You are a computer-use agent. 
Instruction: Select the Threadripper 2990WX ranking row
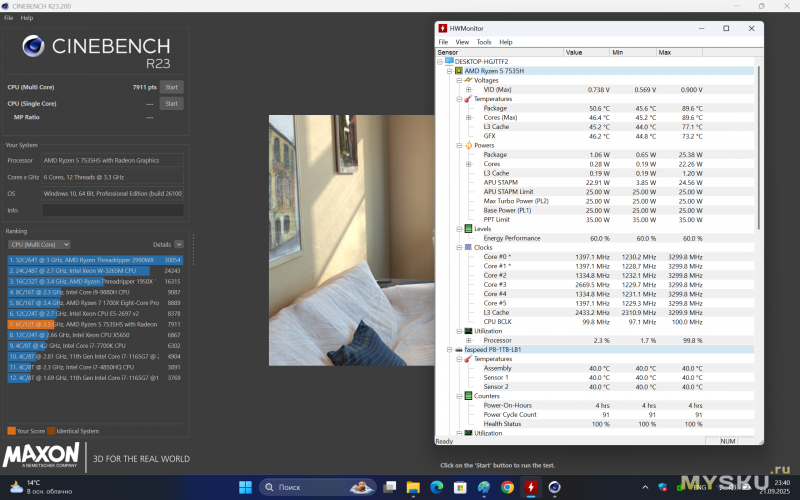(x=95, y=260)
